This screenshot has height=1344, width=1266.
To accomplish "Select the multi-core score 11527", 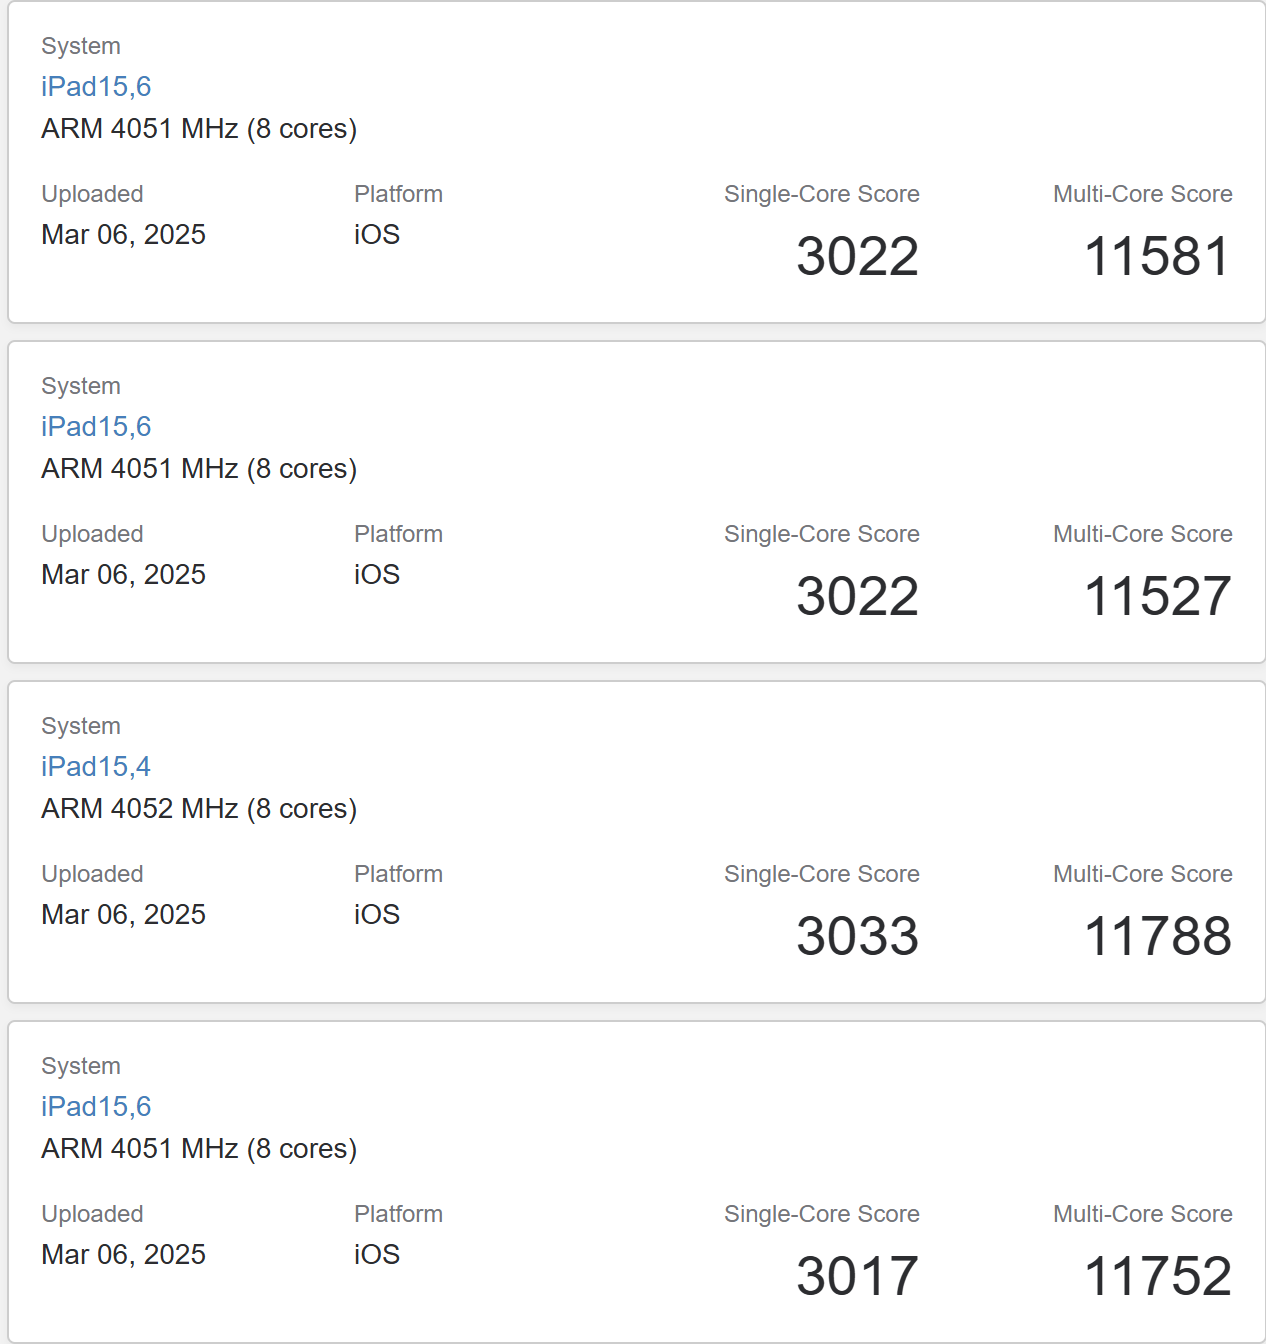I will pyautogui.click(x=1157, y=597).
